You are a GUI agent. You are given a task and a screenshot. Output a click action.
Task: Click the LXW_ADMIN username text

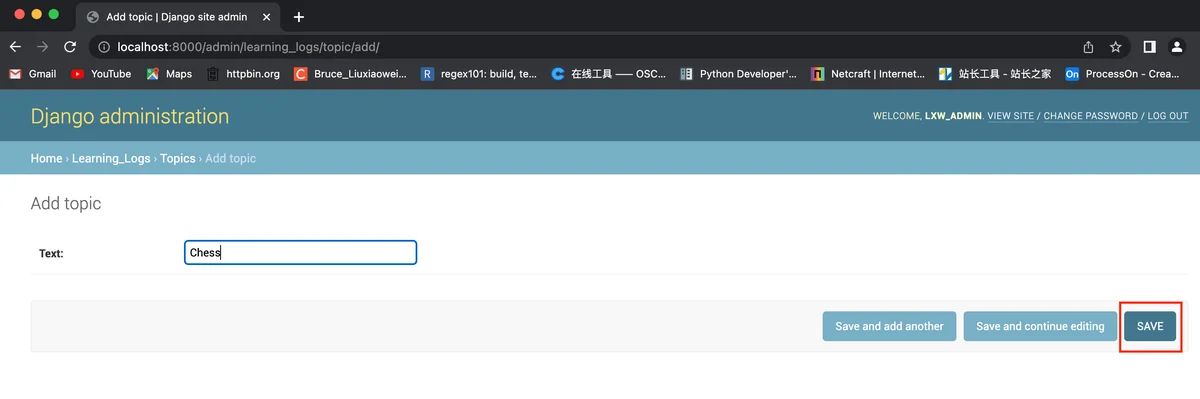tap(952, 116)
